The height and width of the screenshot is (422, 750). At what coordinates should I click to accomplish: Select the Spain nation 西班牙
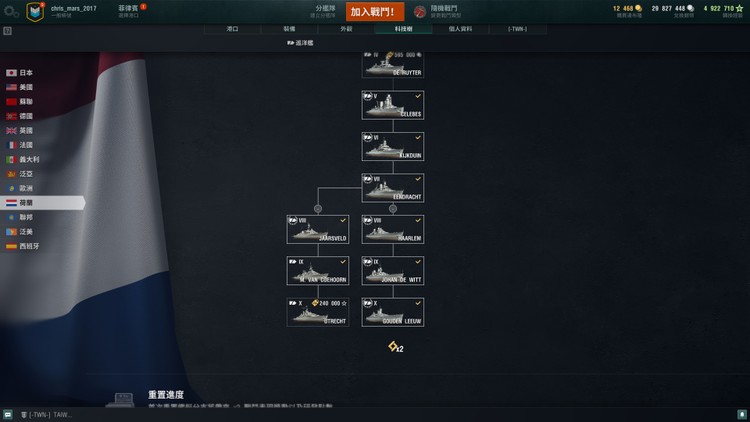[x=22, y=246]
